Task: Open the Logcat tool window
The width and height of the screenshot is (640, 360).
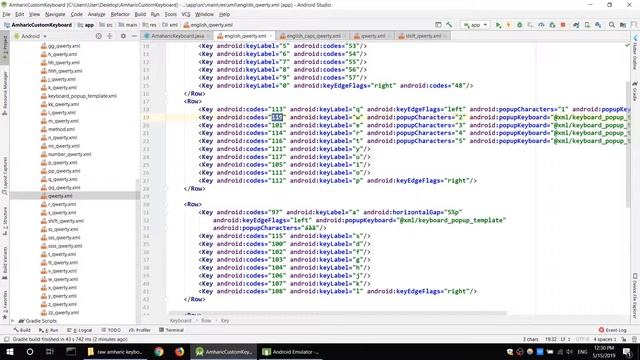Action: point(80,330)
